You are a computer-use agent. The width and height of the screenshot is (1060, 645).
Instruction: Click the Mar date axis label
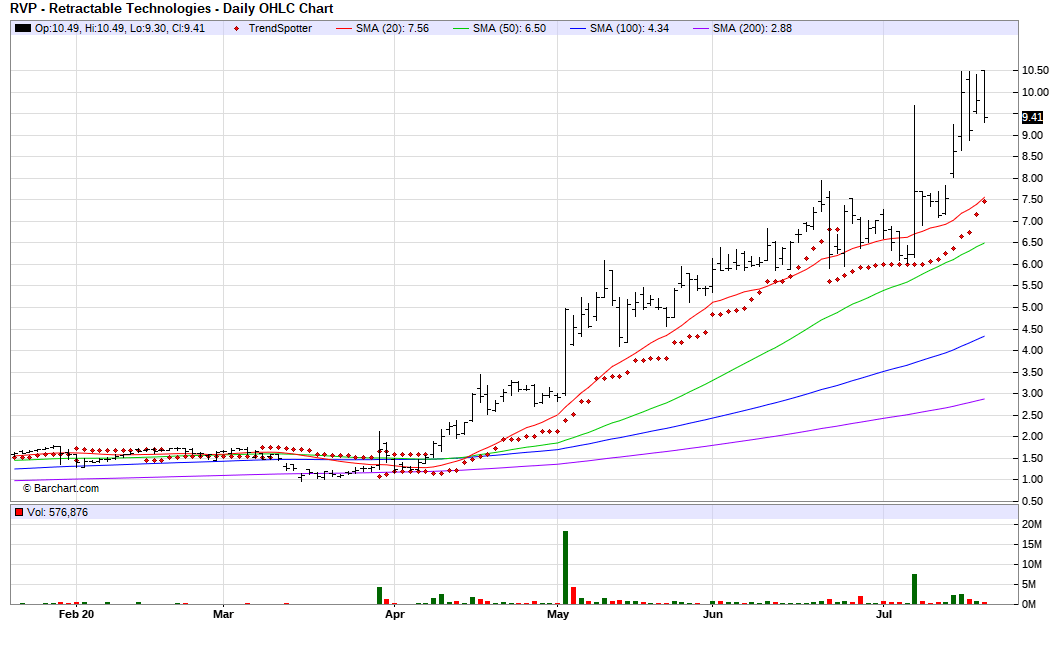223,614
